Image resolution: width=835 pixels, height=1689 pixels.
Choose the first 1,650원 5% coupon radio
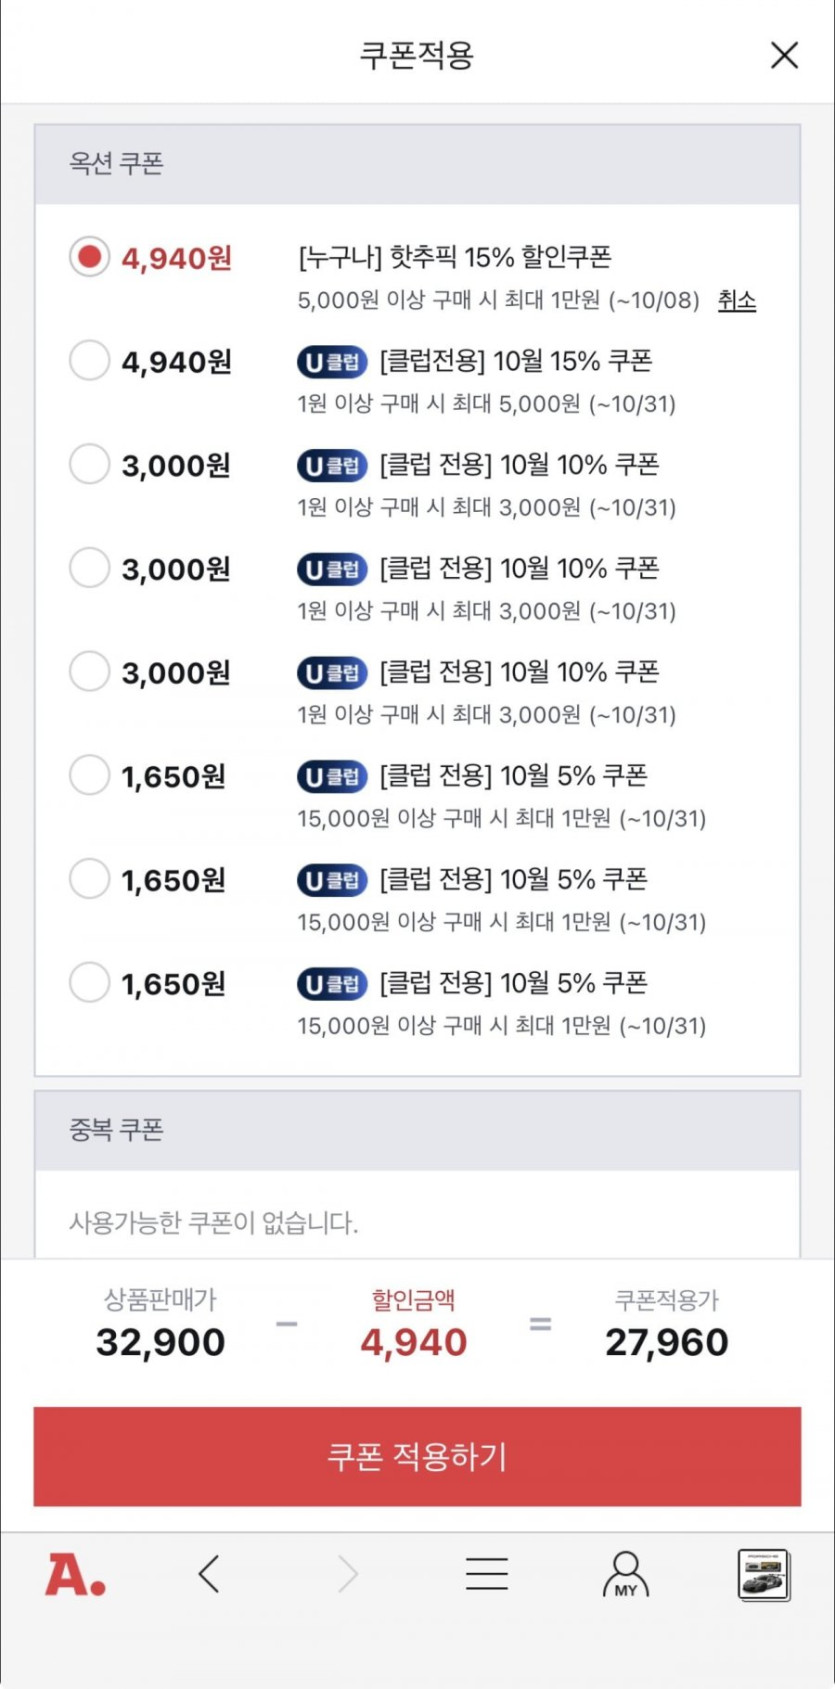[x=89, y=775]
